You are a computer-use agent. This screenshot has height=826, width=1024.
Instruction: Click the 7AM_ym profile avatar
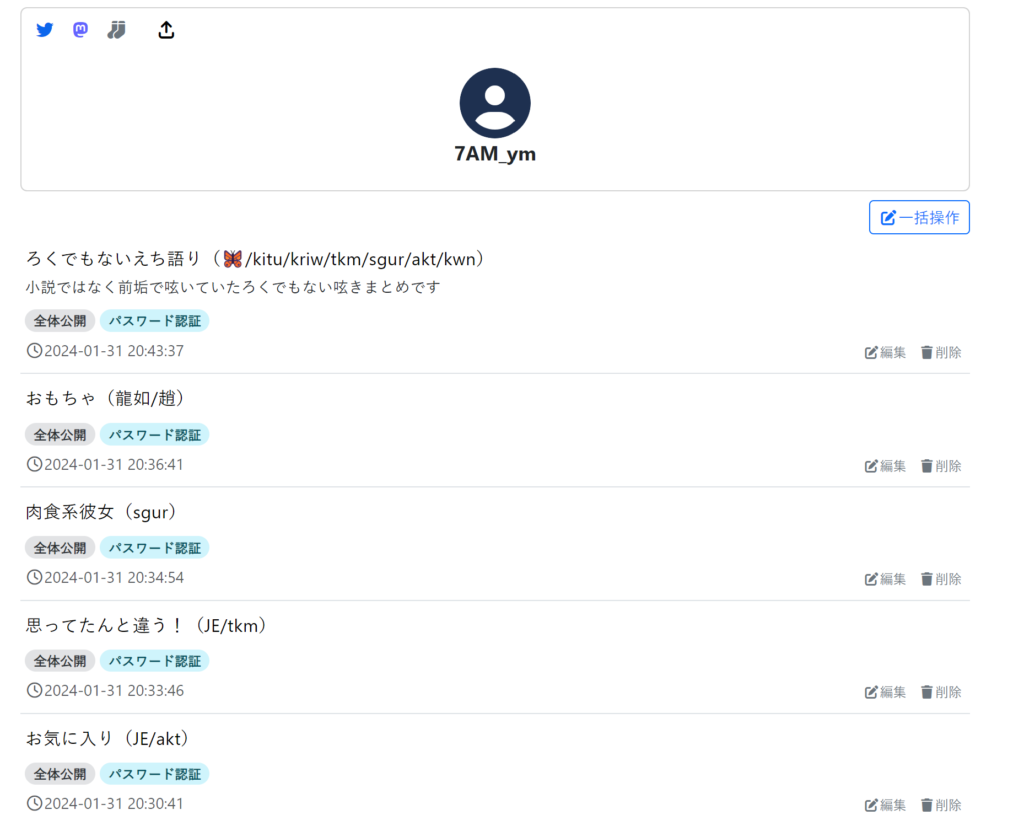tap(495, 103)
